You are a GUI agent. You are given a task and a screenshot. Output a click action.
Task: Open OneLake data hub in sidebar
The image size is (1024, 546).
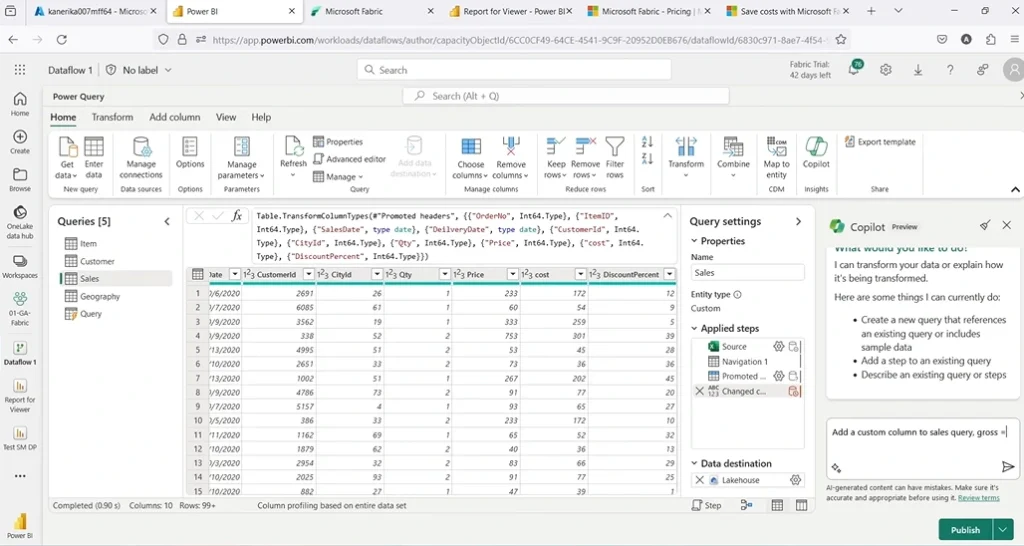click(20, 222)
